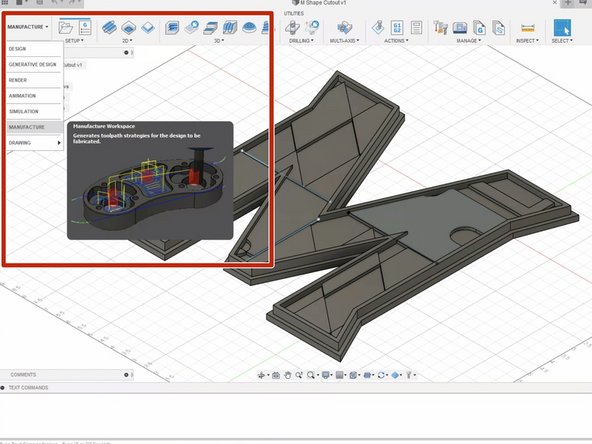
Task: Click the Grid and Snaps icon
Action: pos(340,375)
